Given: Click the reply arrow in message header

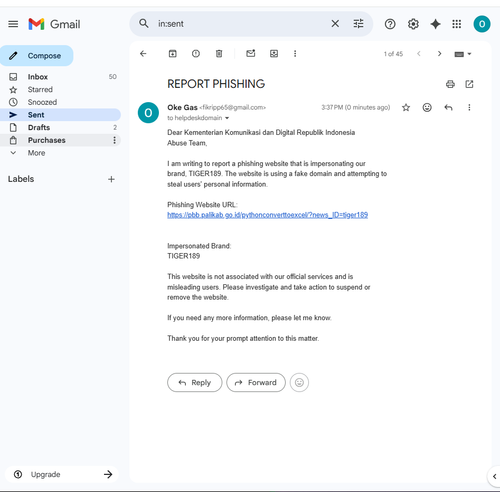Looking at the screenshot, I should 448,107.
